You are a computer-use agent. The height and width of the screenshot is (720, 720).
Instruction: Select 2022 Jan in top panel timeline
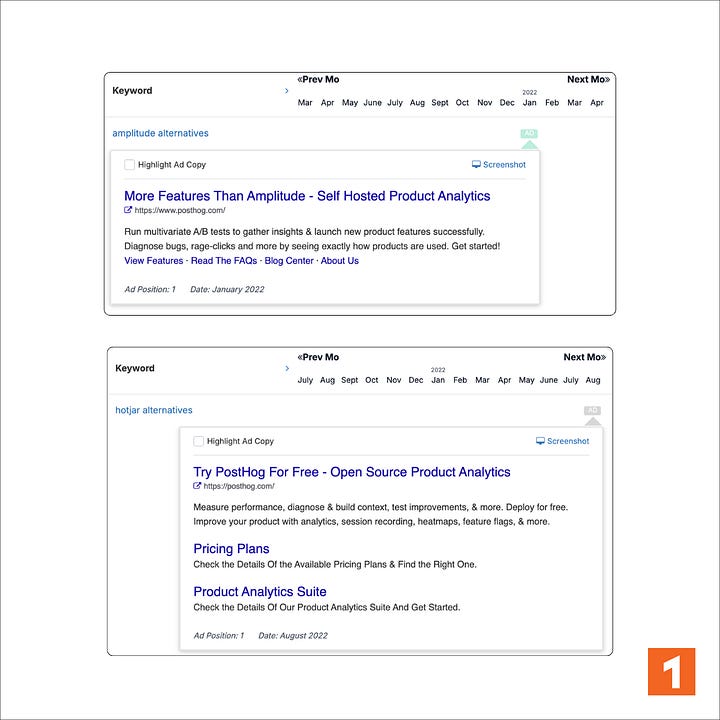click(x=529, y=99)
